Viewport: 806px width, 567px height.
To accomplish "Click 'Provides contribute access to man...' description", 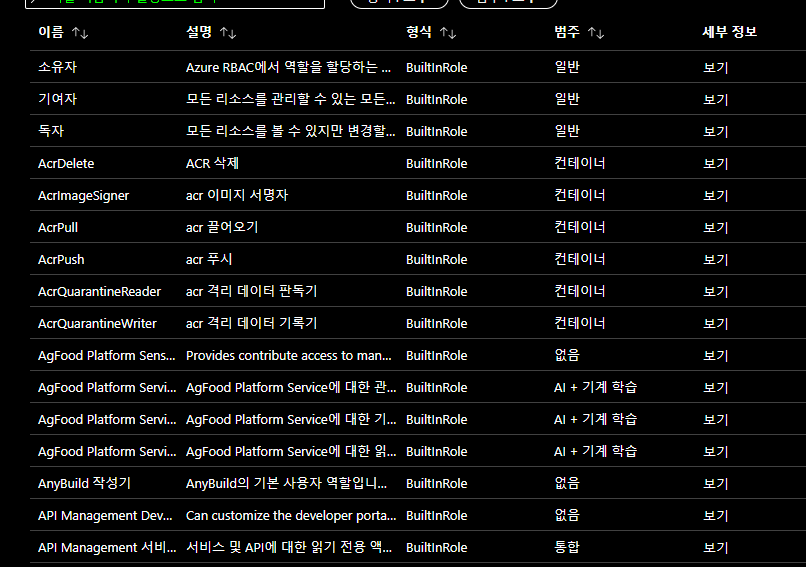I will [x=288, y=355].
